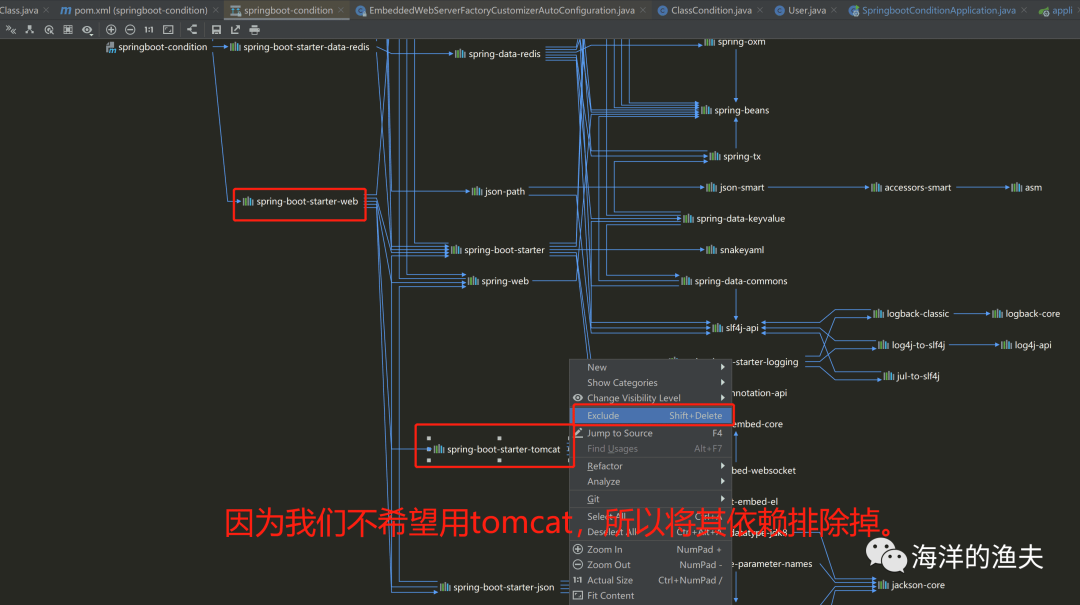
Task: Choose Actual Size from context menu
Action: click(650, 580)
